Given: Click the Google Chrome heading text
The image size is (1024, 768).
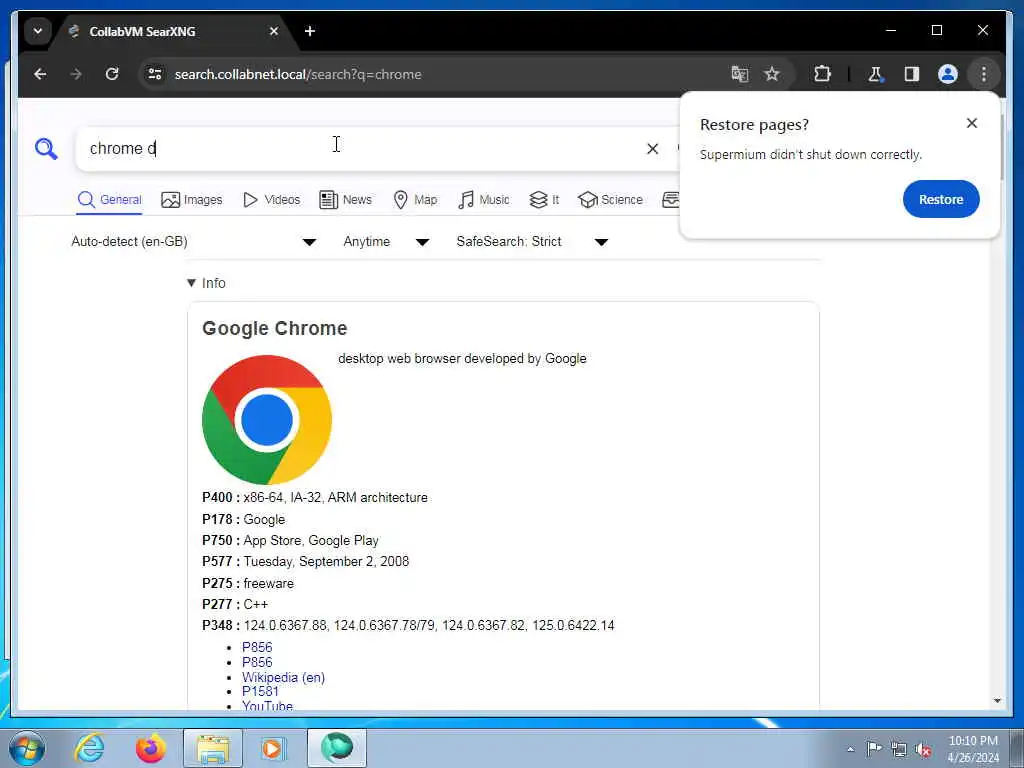Looking at the screenshot, I should pos(275,328).
